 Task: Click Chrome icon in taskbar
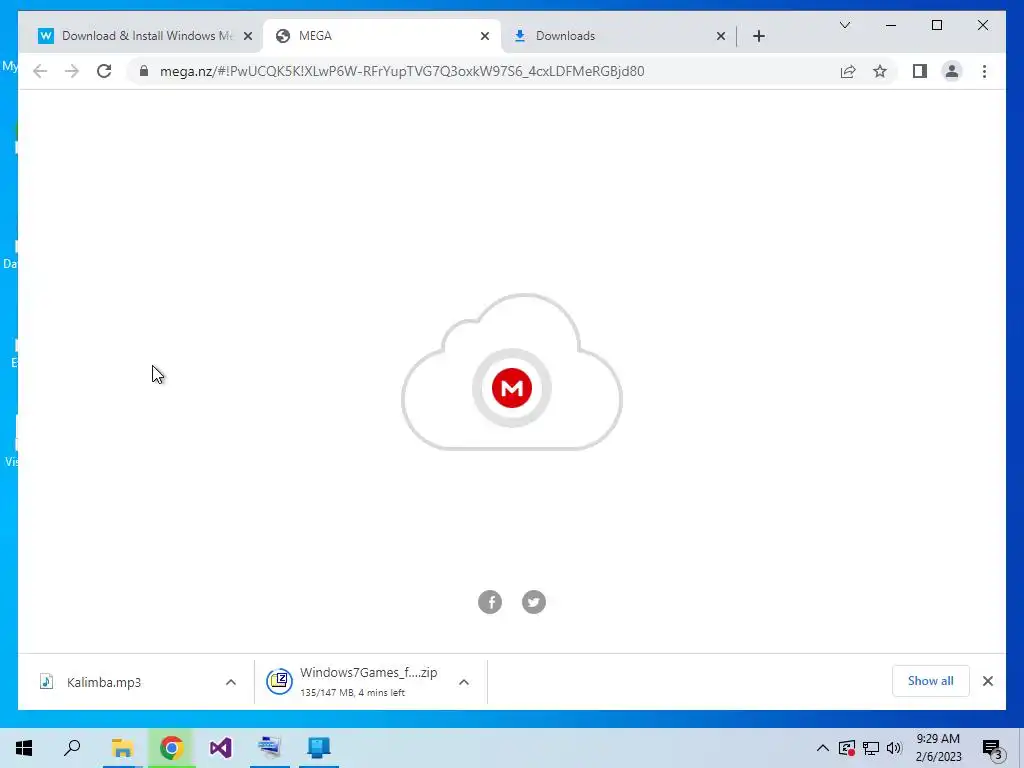pyautogui.click(x=171, y=748)
